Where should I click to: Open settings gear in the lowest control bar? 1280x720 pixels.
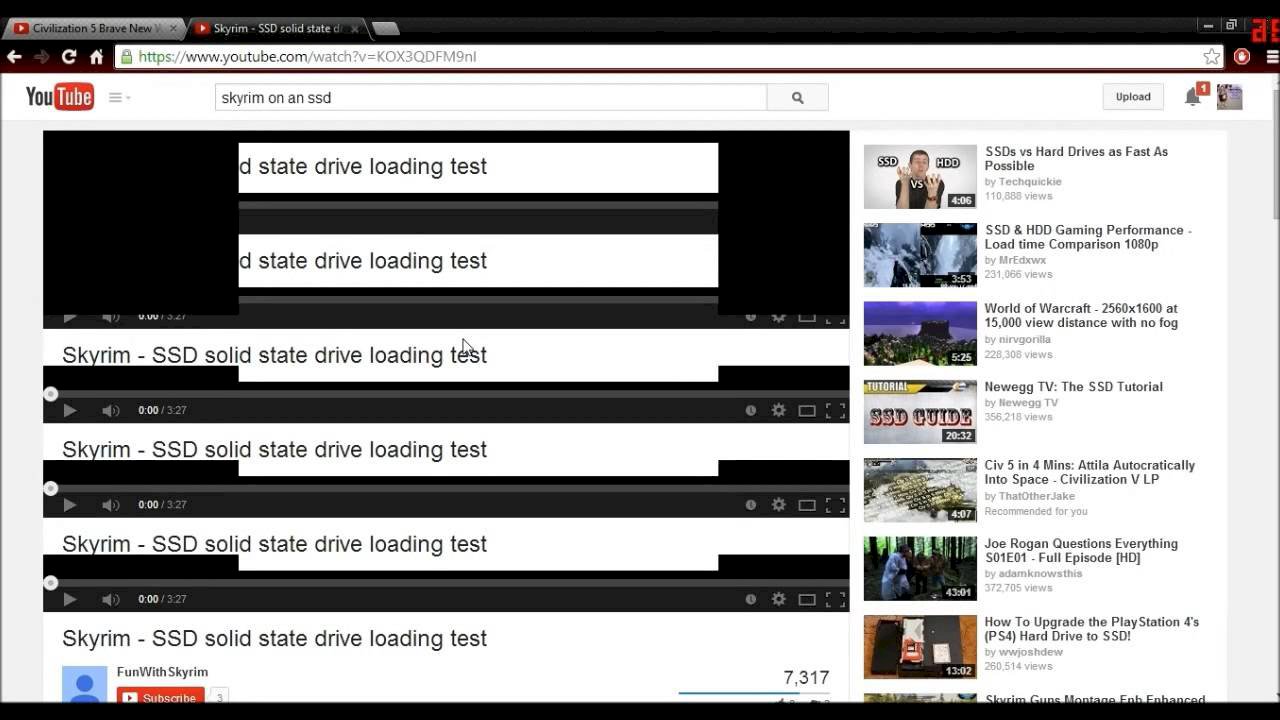pos(778,599)
